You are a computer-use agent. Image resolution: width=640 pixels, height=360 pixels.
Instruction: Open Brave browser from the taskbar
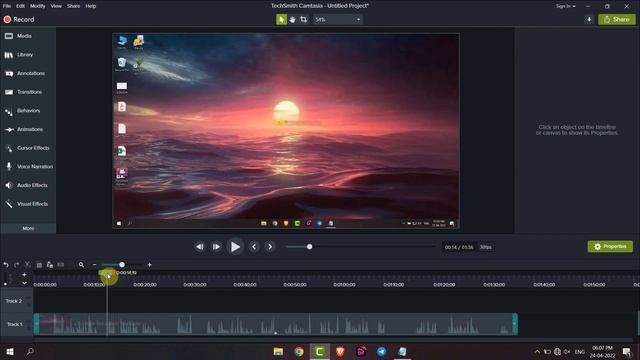click(340, 351)
